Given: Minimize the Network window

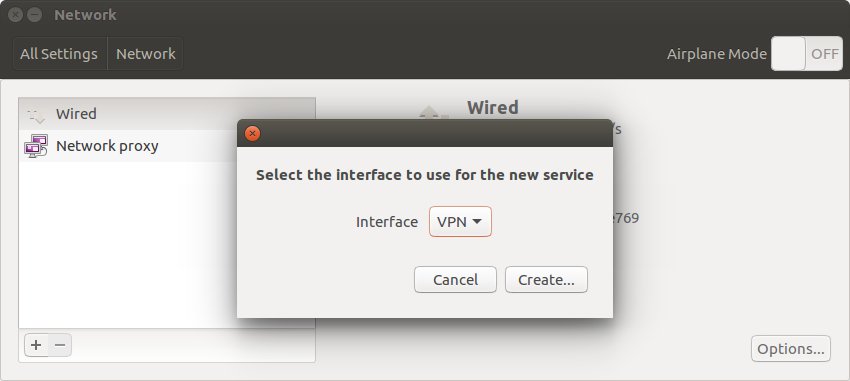Looking at the screenshot, I should 35,15.
